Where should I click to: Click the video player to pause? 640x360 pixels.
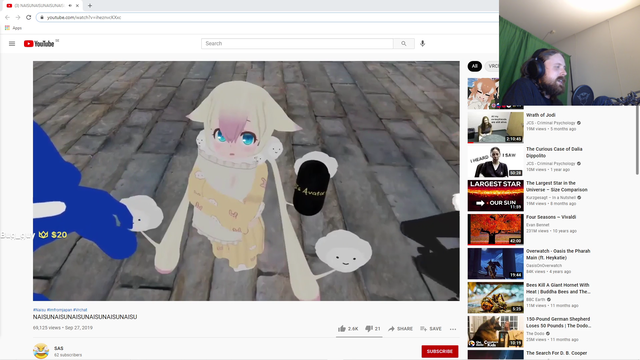pos(246,181)
